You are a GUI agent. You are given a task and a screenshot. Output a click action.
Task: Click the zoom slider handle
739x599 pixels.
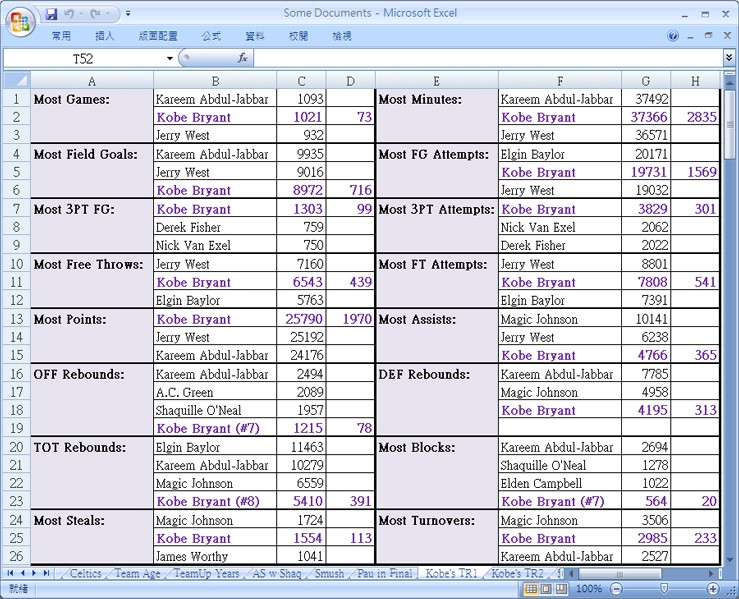[x=664, y=589]
